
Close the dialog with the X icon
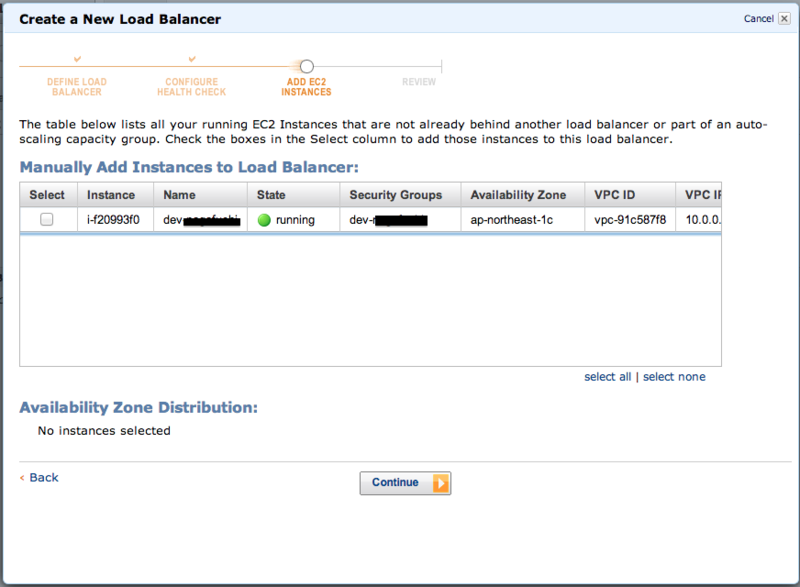coord(785,19)
